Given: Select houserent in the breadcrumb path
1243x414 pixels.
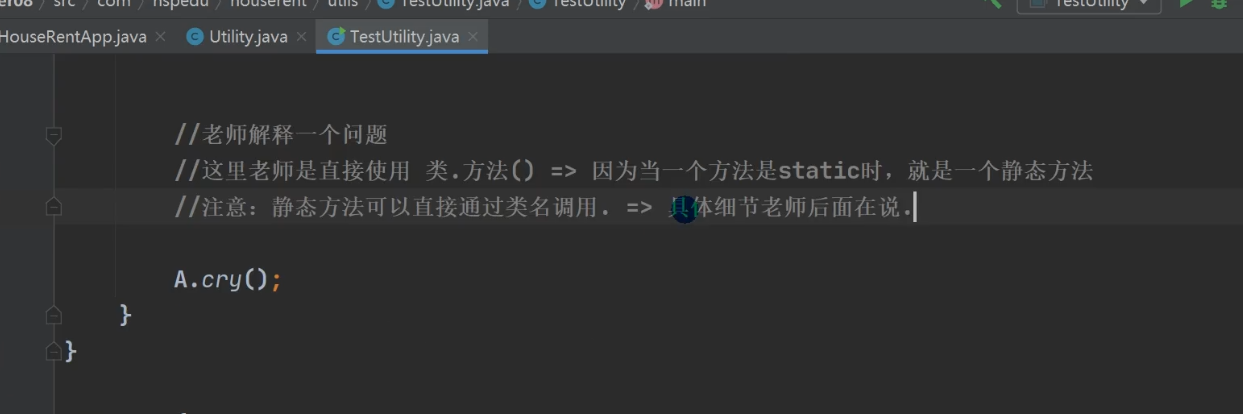Looking at the screenshot, I should pyautogui.click(x=267, y=3).
